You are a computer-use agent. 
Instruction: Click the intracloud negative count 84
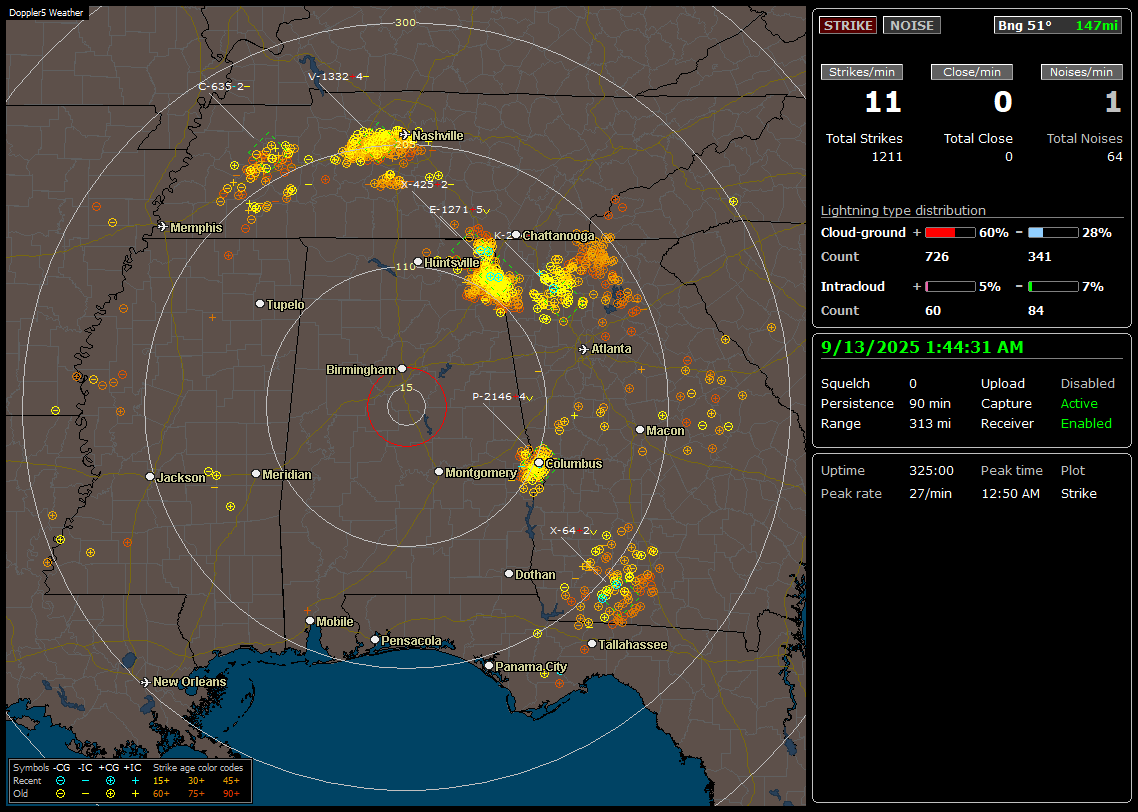point(1036,311)
